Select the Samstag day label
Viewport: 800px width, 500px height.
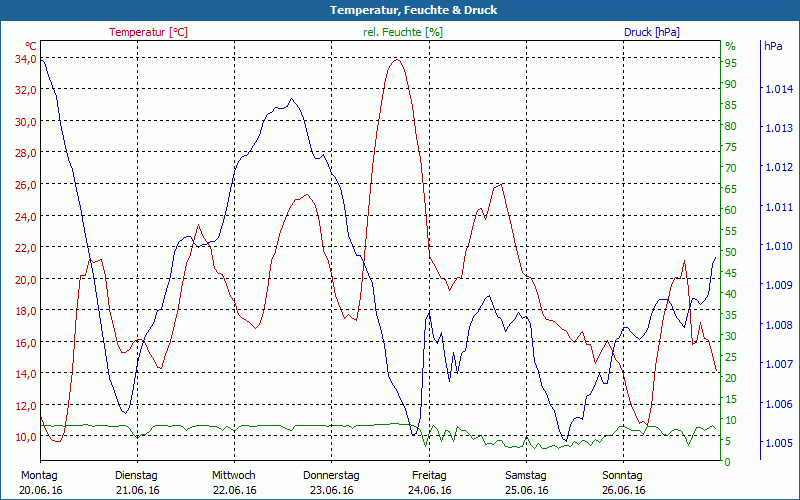(x=525, y=475)
